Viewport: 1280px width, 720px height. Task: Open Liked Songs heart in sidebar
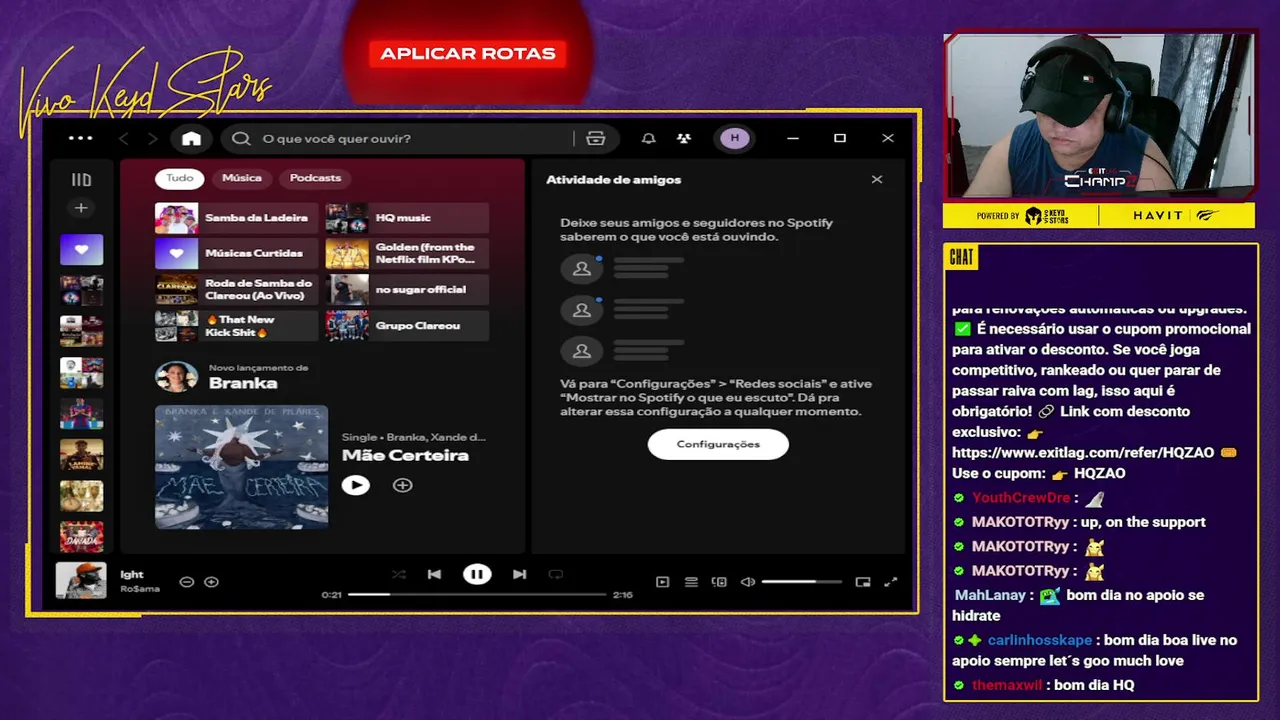point(81,250)
